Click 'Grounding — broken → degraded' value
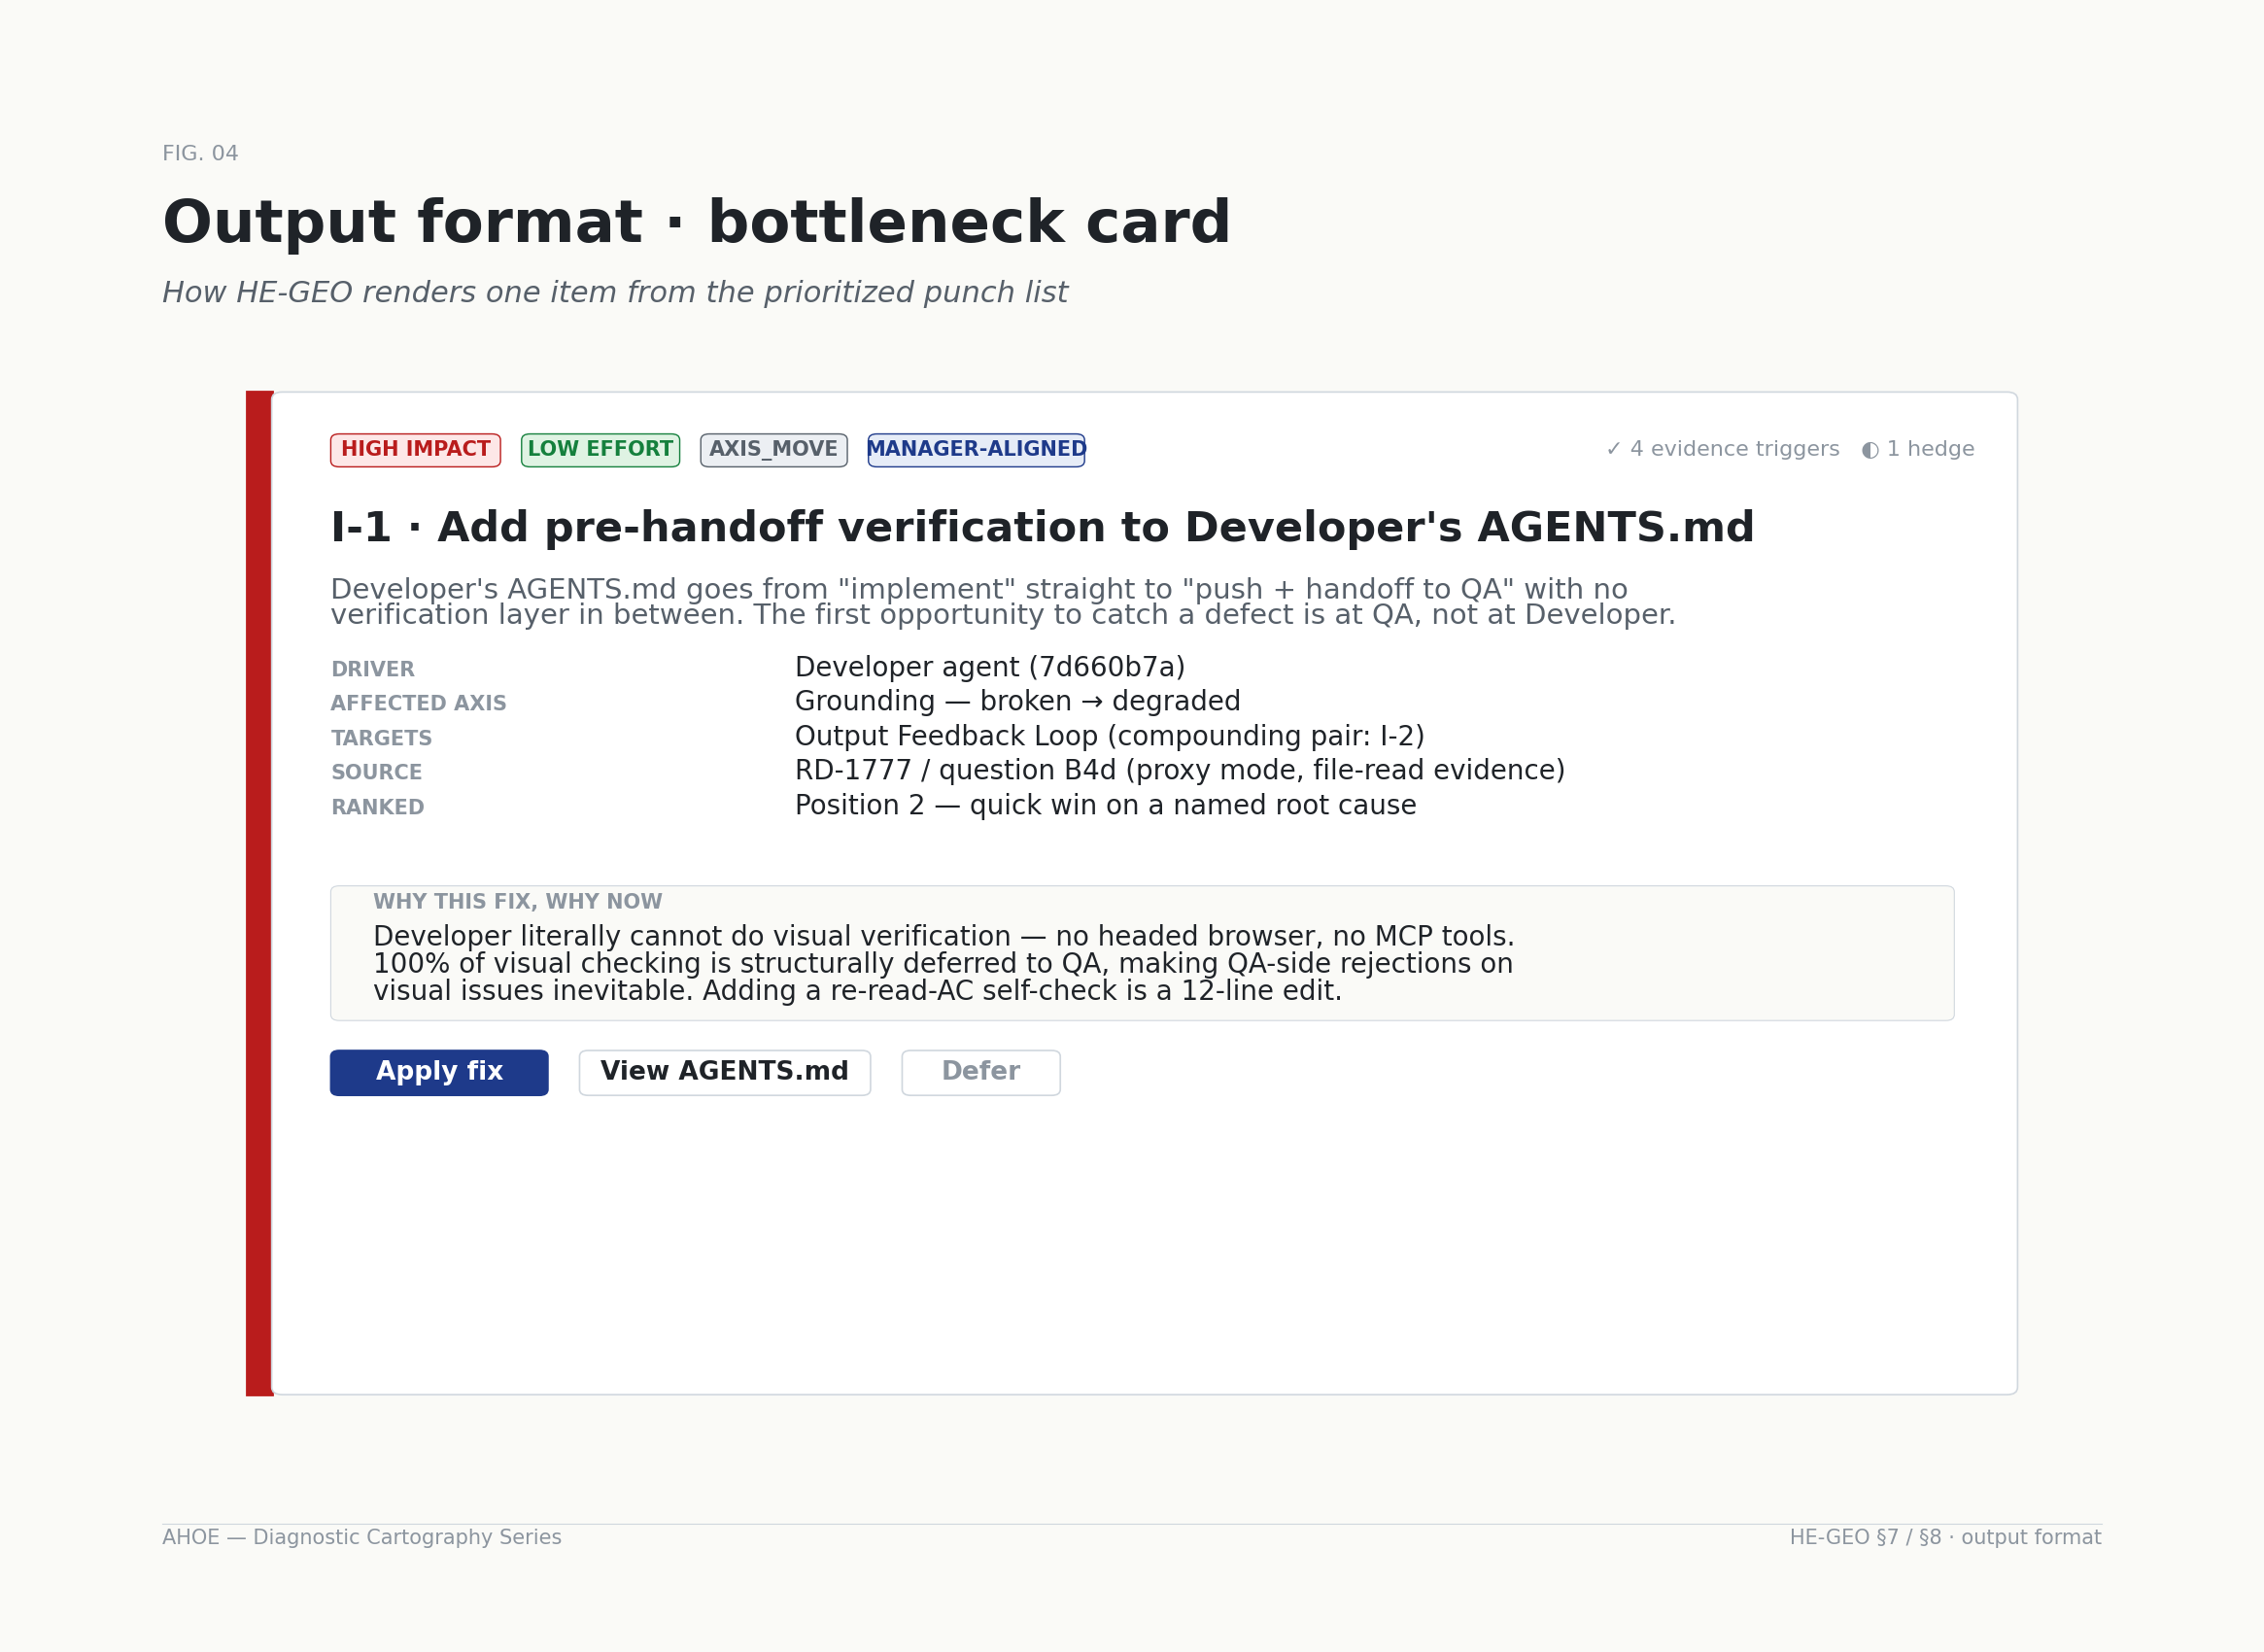The width and height of the screenshot is (2264, 1652). point(1018,702)
